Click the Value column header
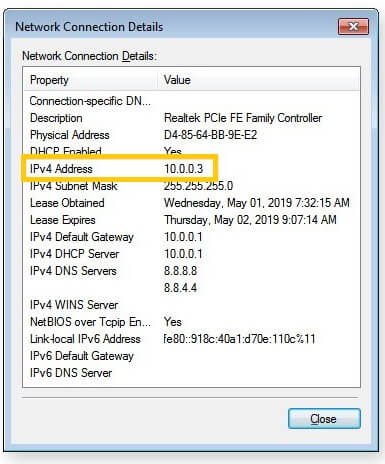Viewport: 385px width, 464px height. (259, 80)
